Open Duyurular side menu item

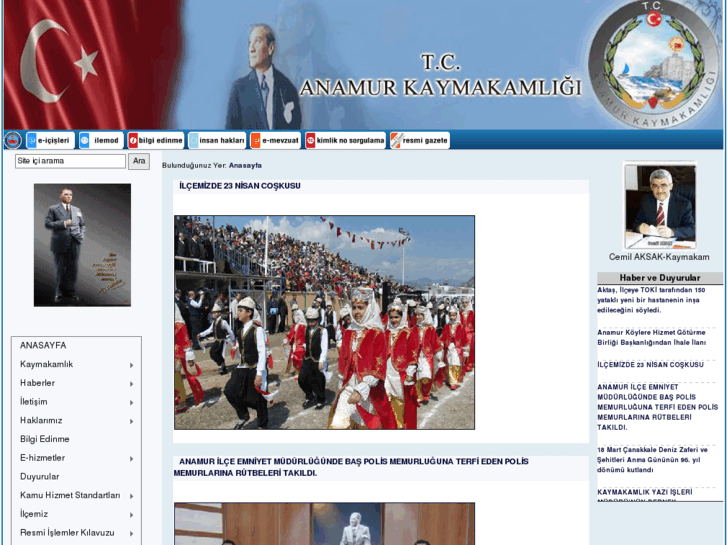pyautogui.click(x=39, y=476)
